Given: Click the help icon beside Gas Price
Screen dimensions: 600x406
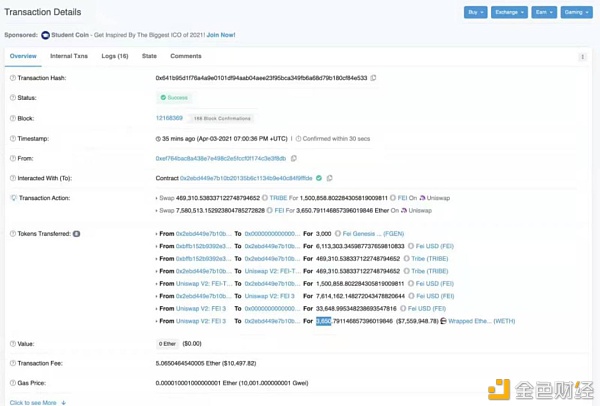Looking at the screenshot, I should (13, 383).
